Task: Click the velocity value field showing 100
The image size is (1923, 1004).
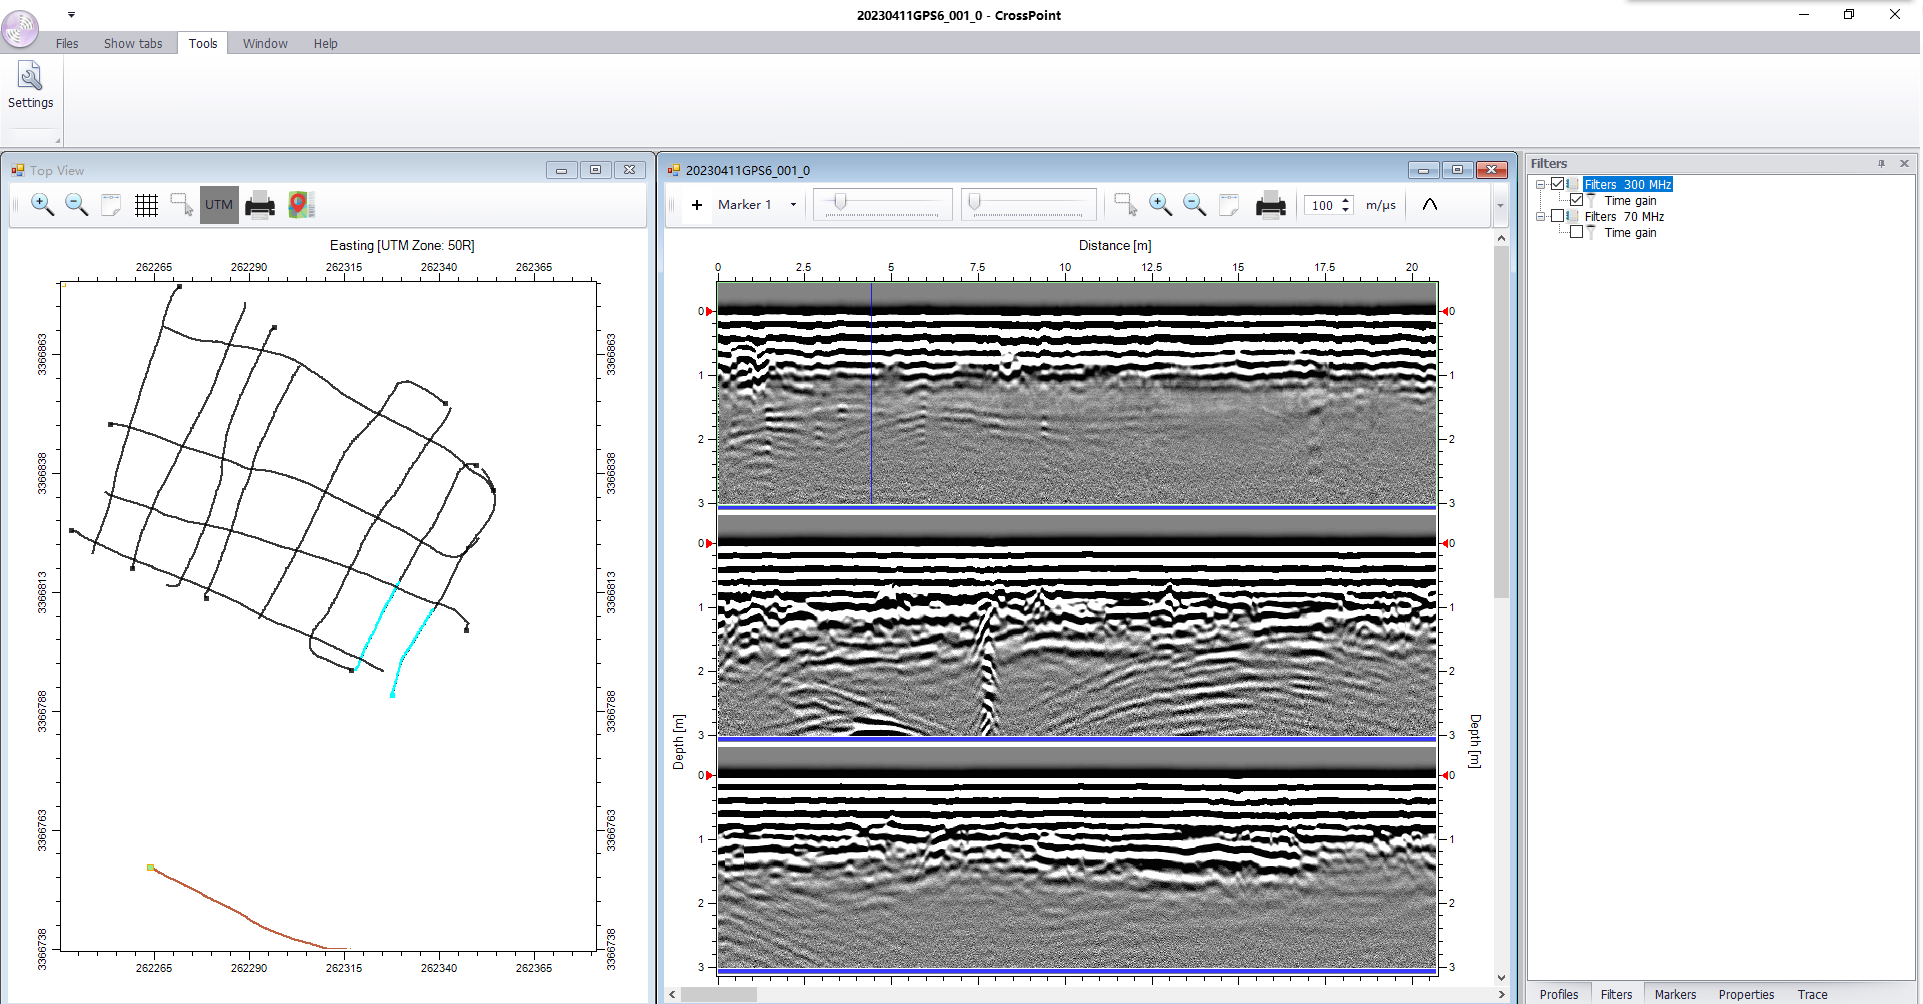Action: tap(1322, 205)
